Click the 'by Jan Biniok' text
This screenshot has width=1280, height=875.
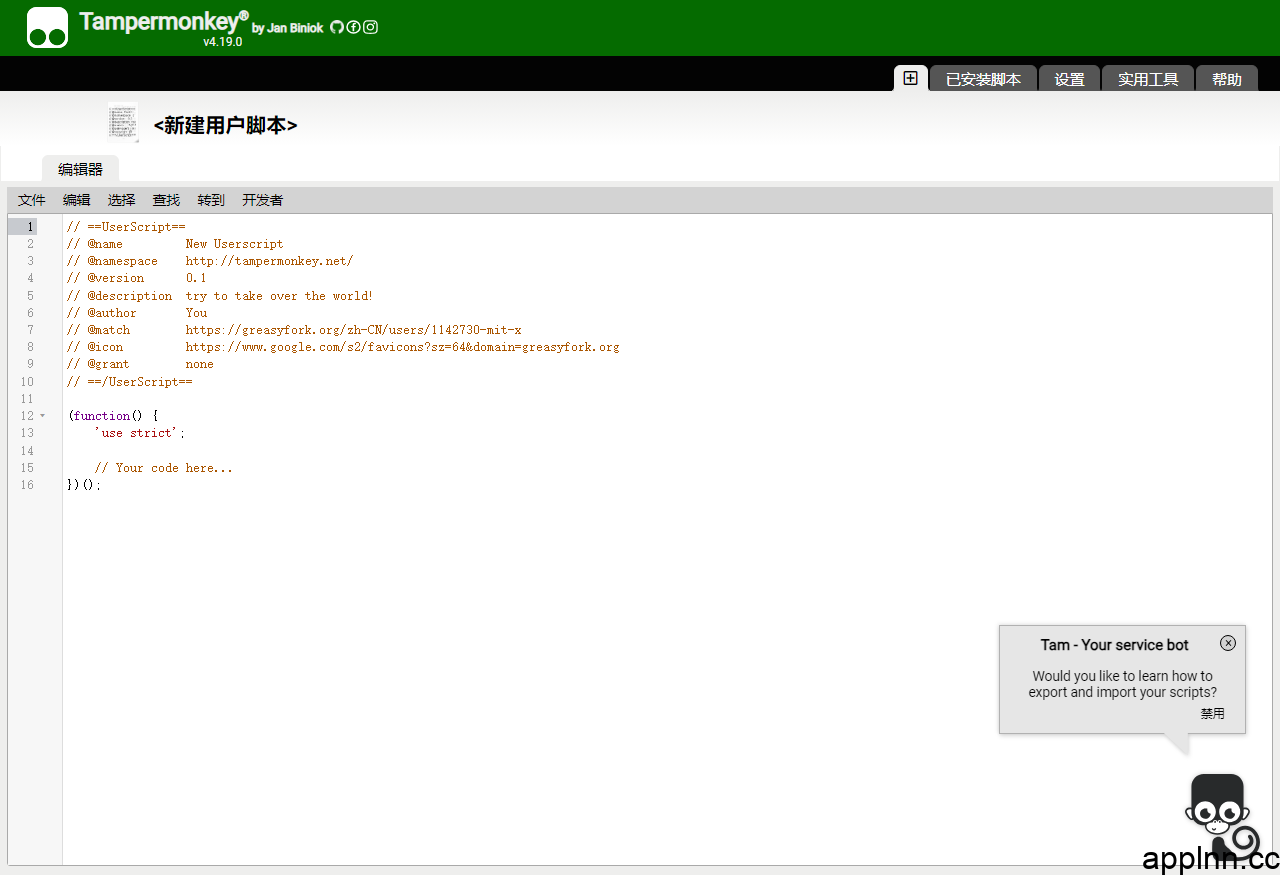click(x=288, y=28)
